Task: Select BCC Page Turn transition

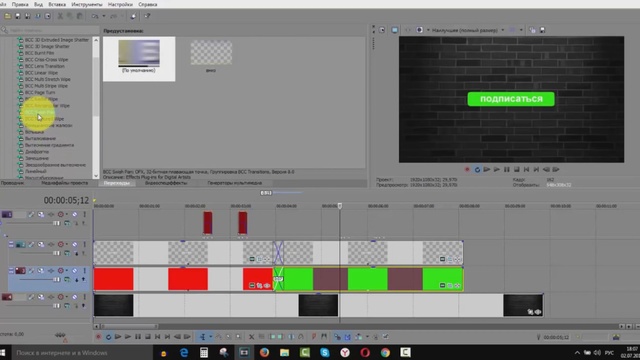Action: pyautogui.click(x=40, y=92)
